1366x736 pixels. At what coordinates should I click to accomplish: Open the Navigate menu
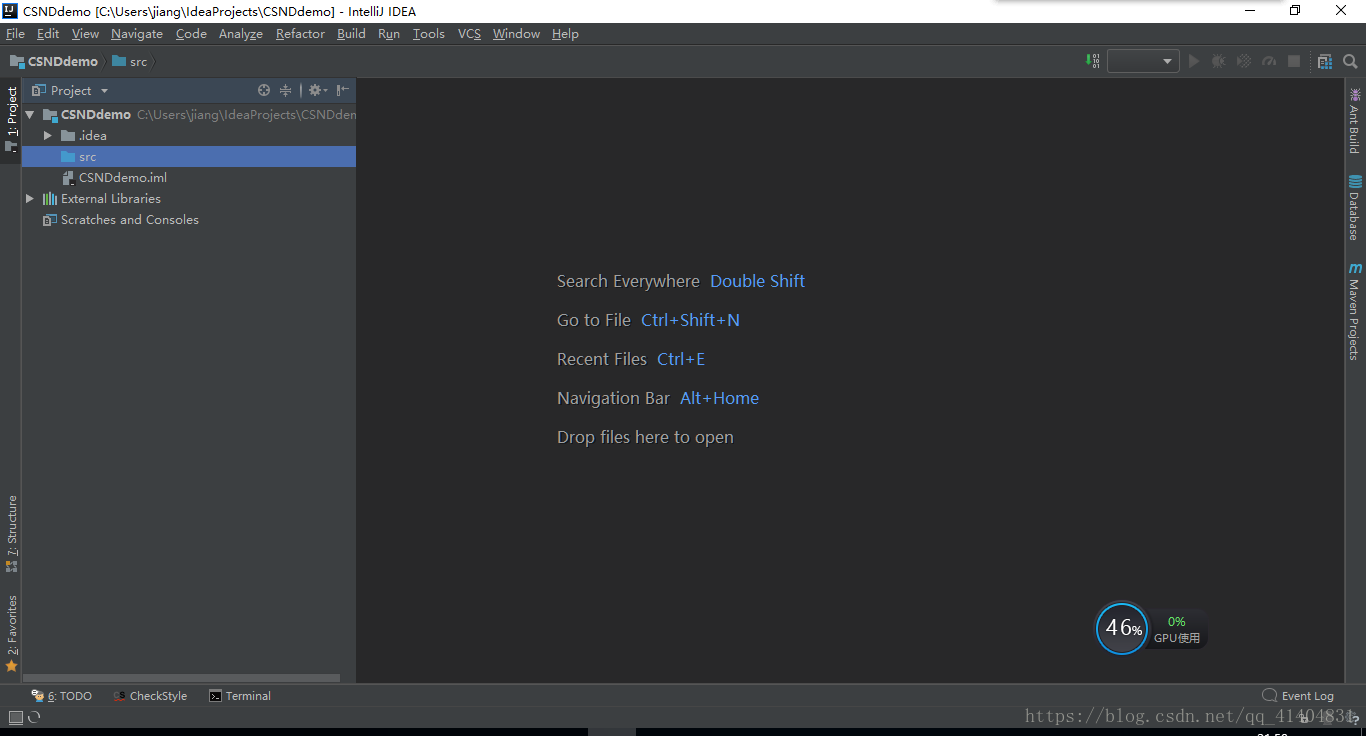point(137,34)
